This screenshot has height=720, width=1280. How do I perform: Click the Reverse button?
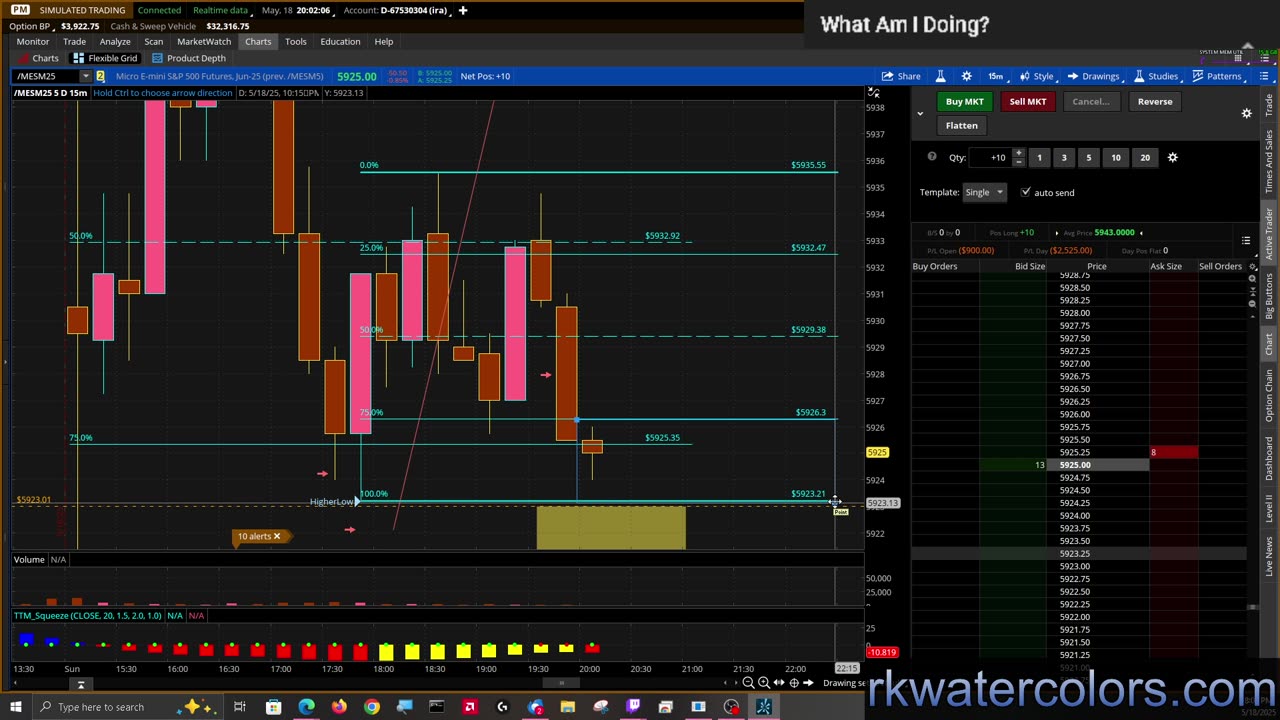(1155, 101)
